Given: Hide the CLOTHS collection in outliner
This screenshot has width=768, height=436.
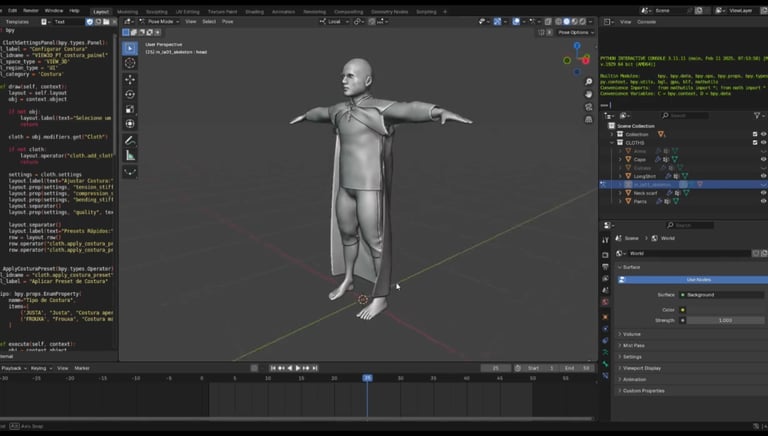Looking at the screenshot, I should tap(763, 143).
